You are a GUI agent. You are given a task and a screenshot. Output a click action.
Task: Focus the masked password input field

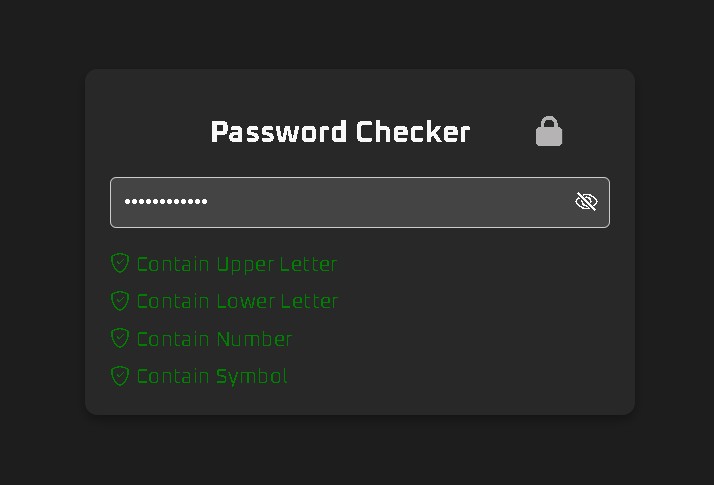click(x=360, y=202)
